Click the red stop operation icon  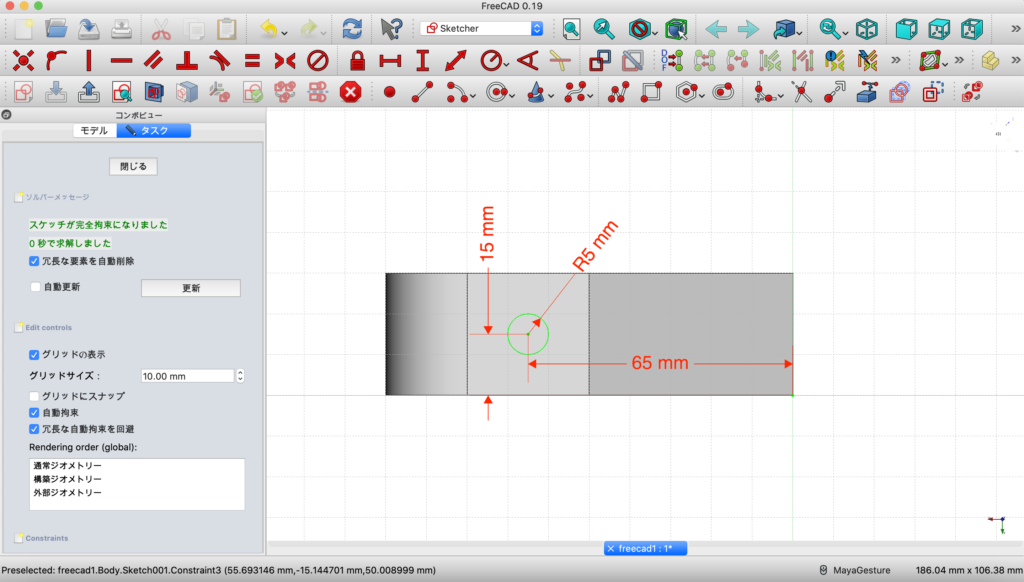click(351, 92)
